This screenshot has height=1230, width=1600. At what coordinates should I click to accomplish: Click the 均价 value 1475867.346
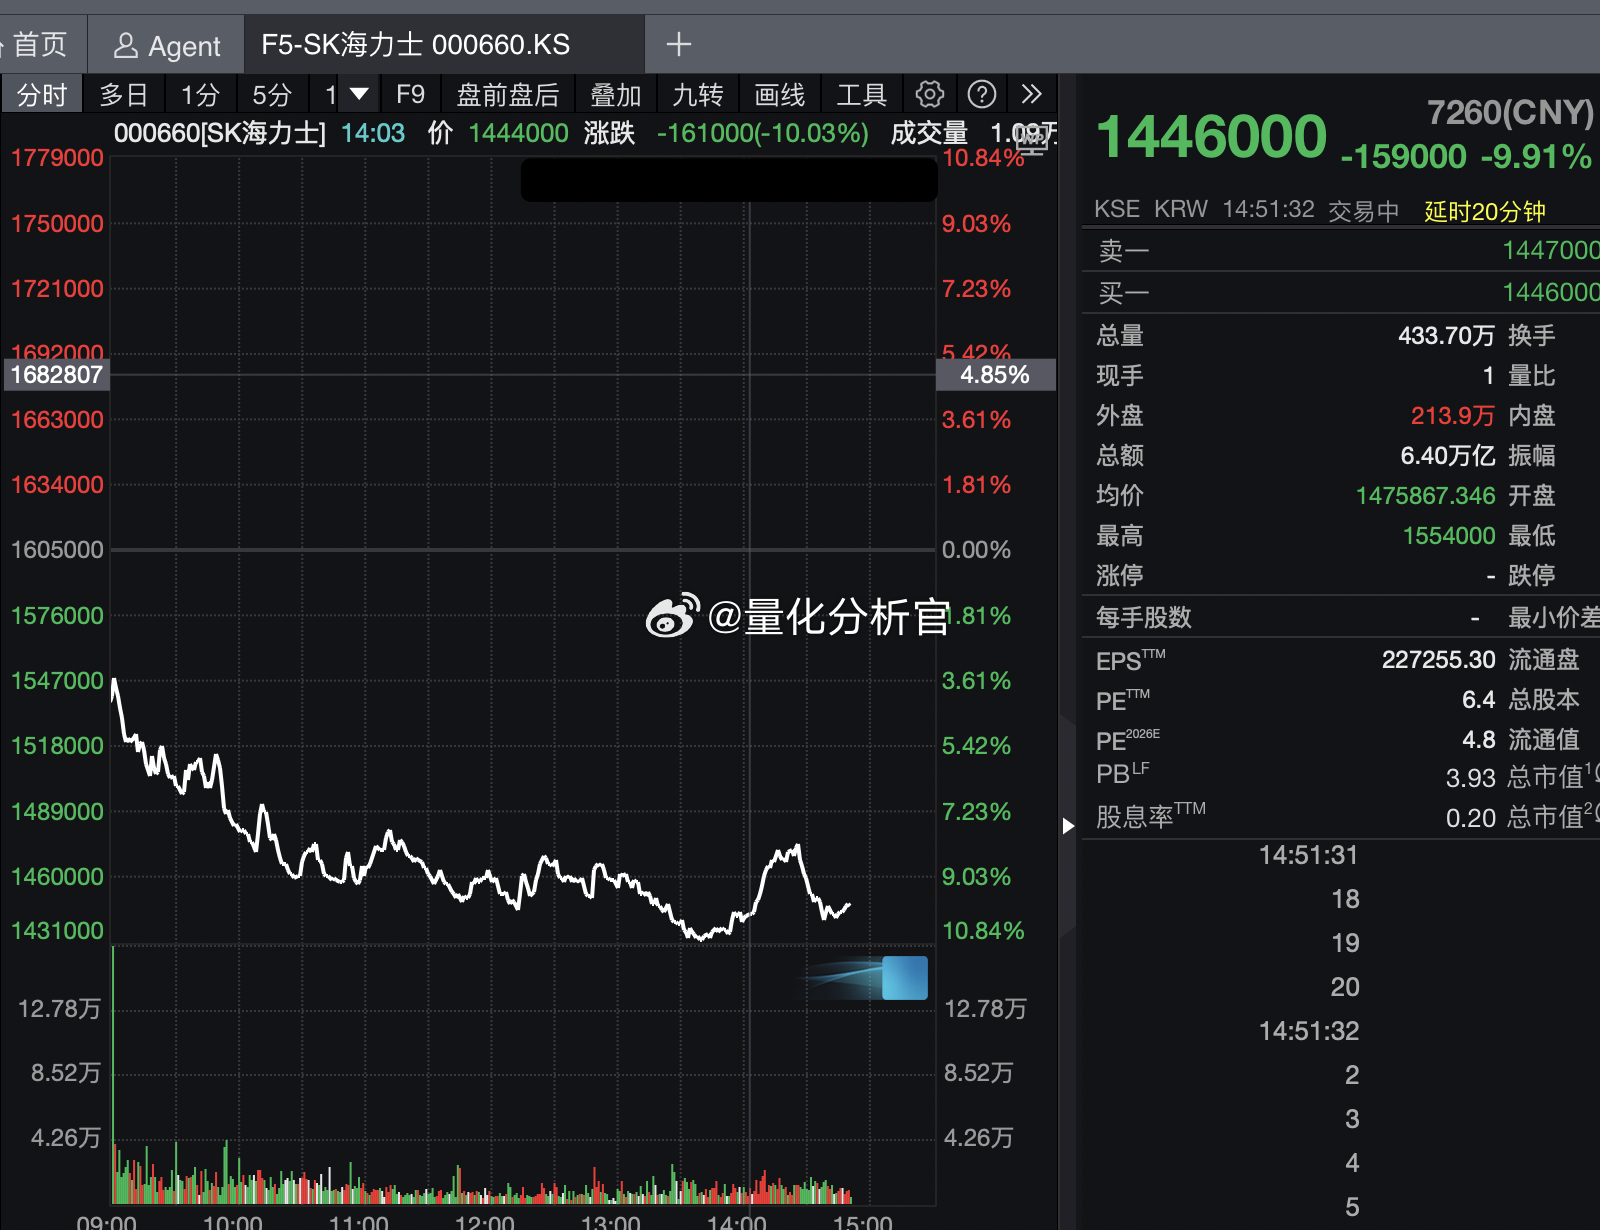(1425, 495)
